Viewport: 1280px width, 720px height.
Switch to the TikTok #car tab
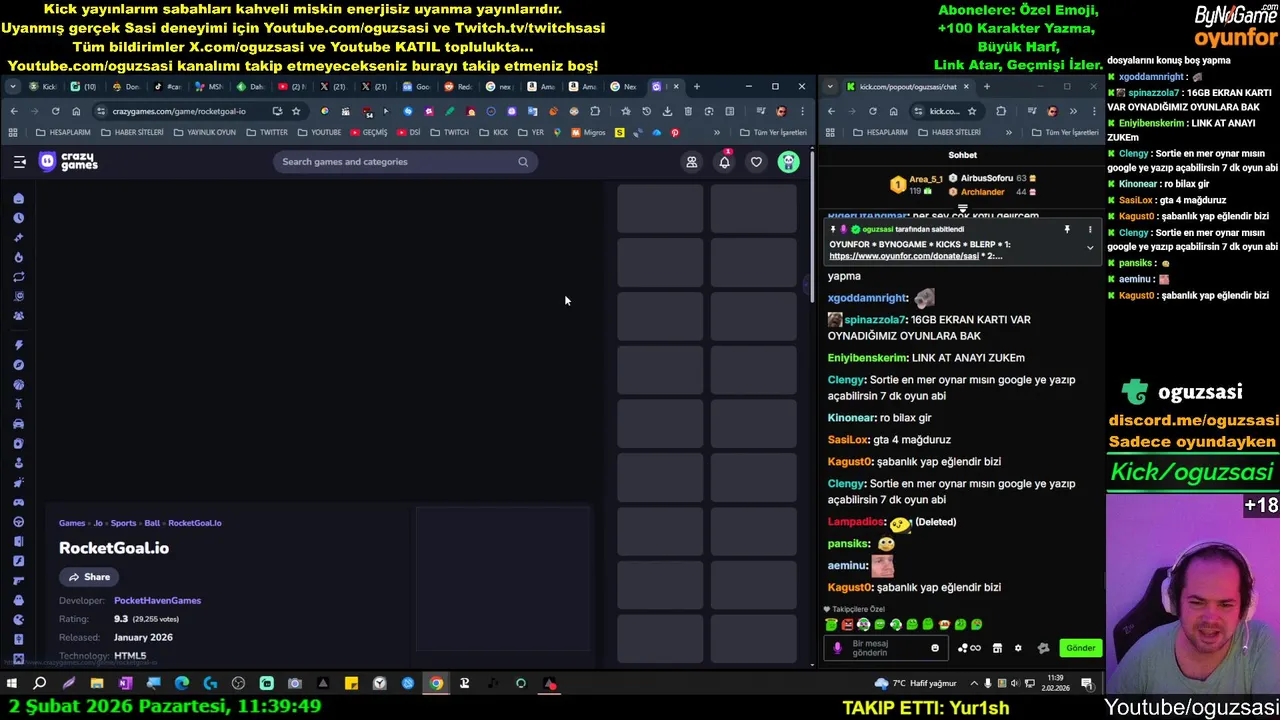pyautogui.click(x=166, y=86)
